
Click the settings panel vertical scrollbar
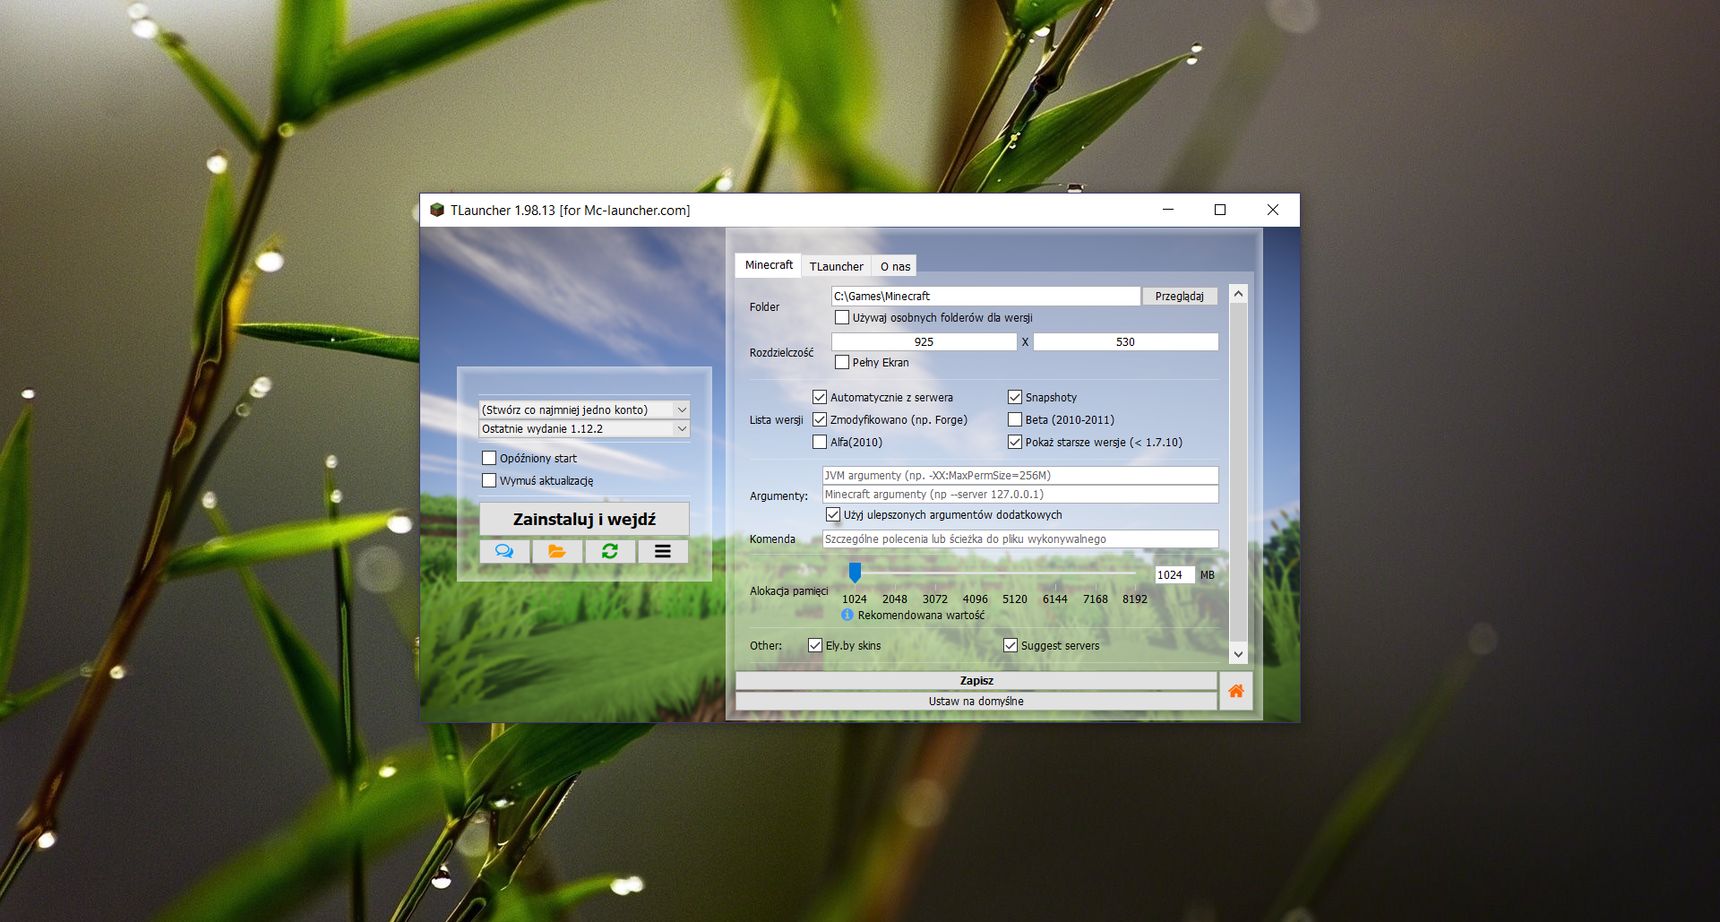(1238, 474)
